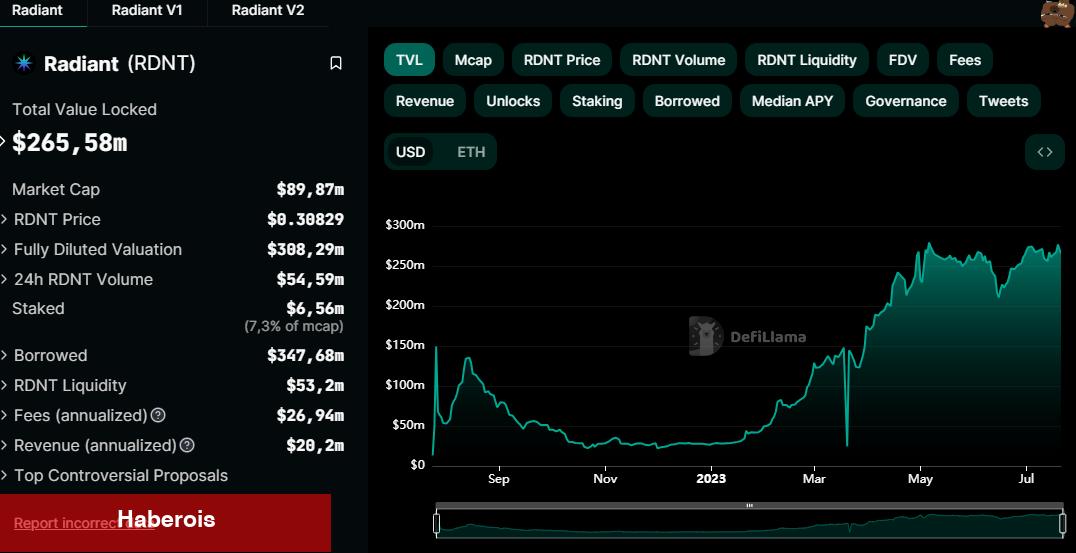This screenshot has height=553, width=1076.
Task: Toggle Borrowed chart metric
Action: coord(687,101)
